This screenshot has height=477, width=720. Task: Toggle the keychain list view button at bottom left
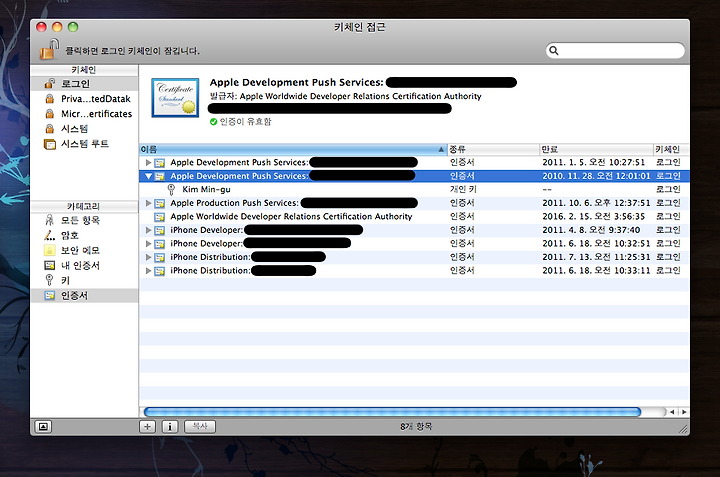43,426
